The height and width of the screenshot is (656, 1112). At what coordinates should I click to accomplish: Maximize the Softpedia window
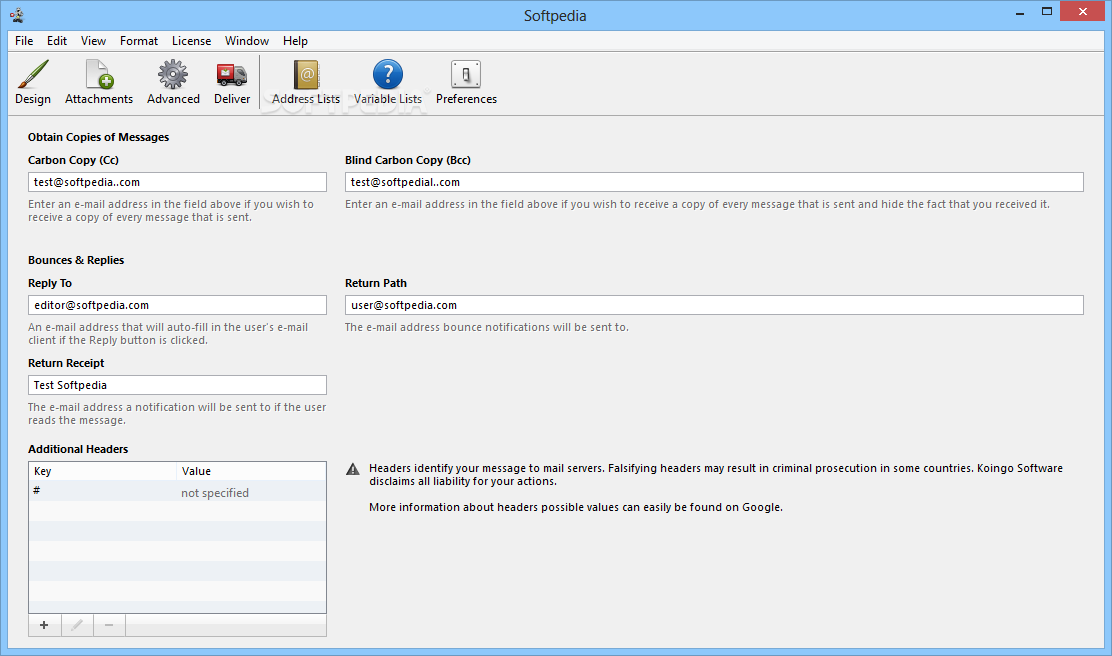pos(1047,12)
